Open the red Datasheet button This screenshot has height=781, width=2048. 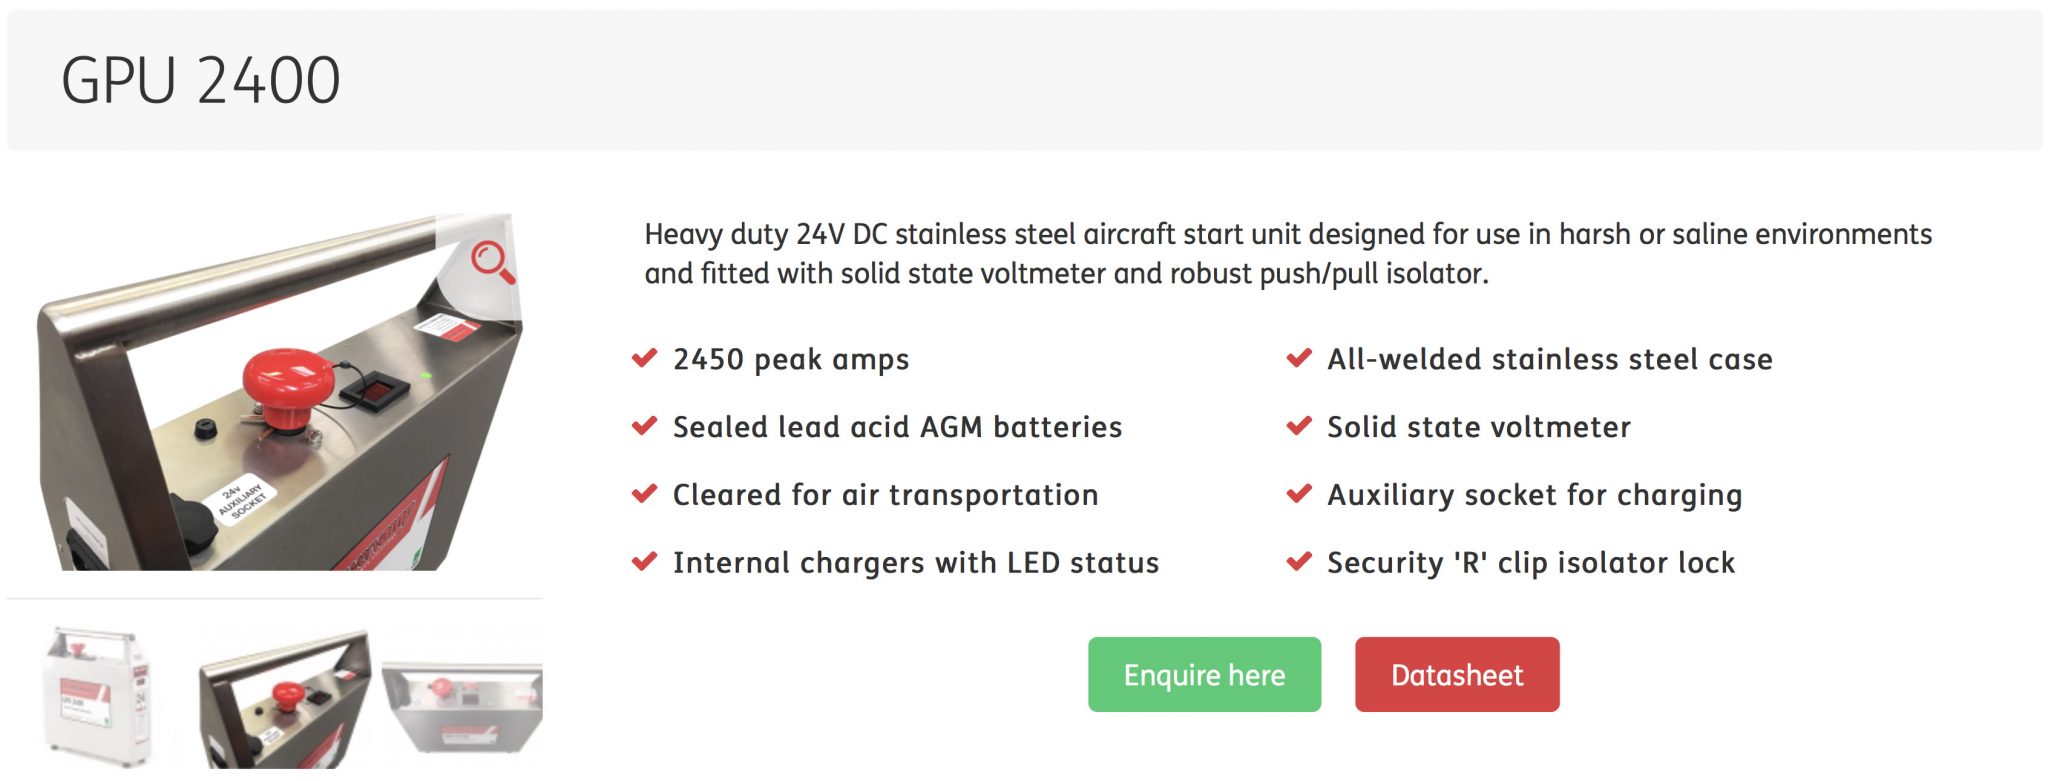(1457, 675)
